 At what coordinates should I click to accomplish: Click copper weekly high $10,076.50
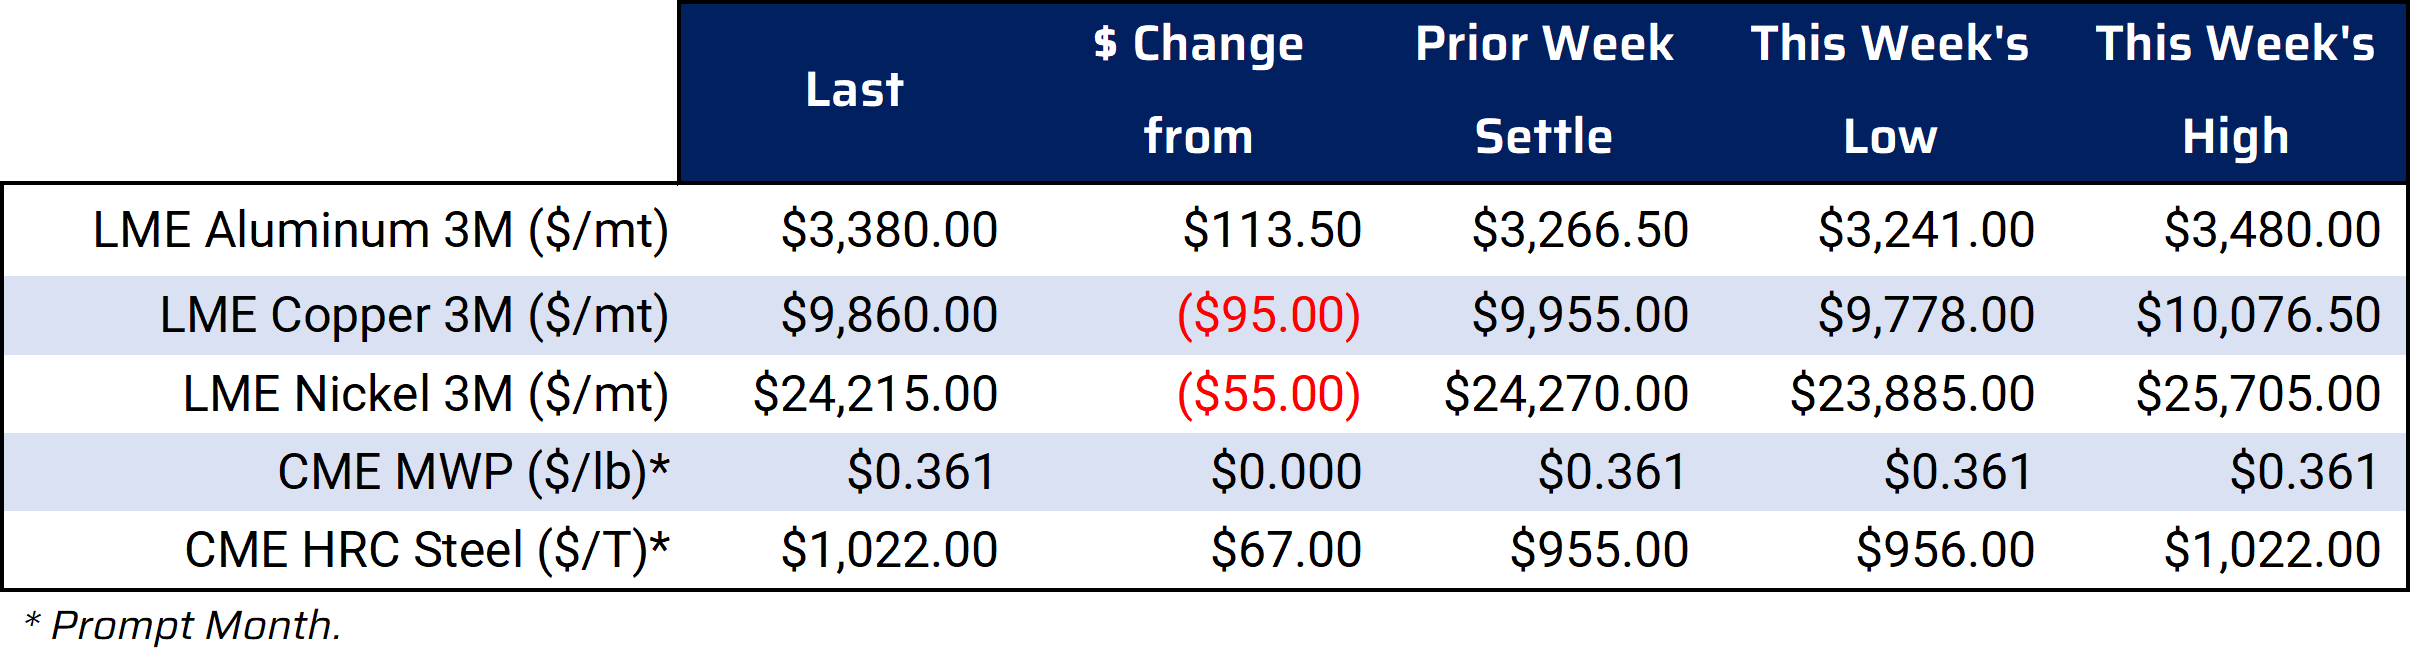(x=2258, y=315)
